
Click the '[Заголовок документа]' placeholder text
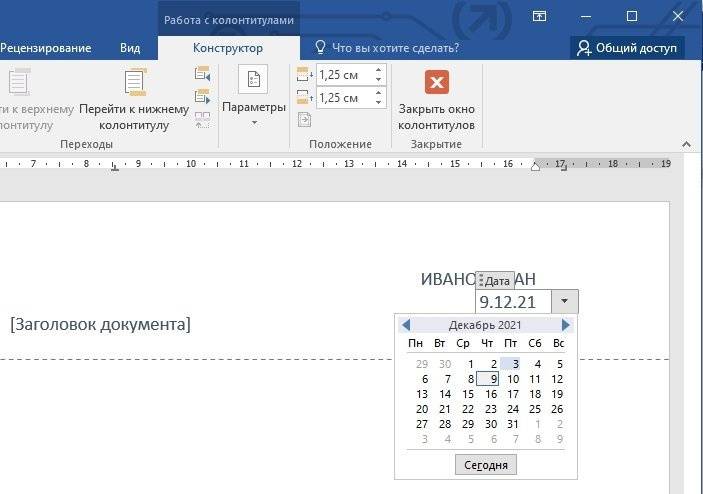click(100, 324)
